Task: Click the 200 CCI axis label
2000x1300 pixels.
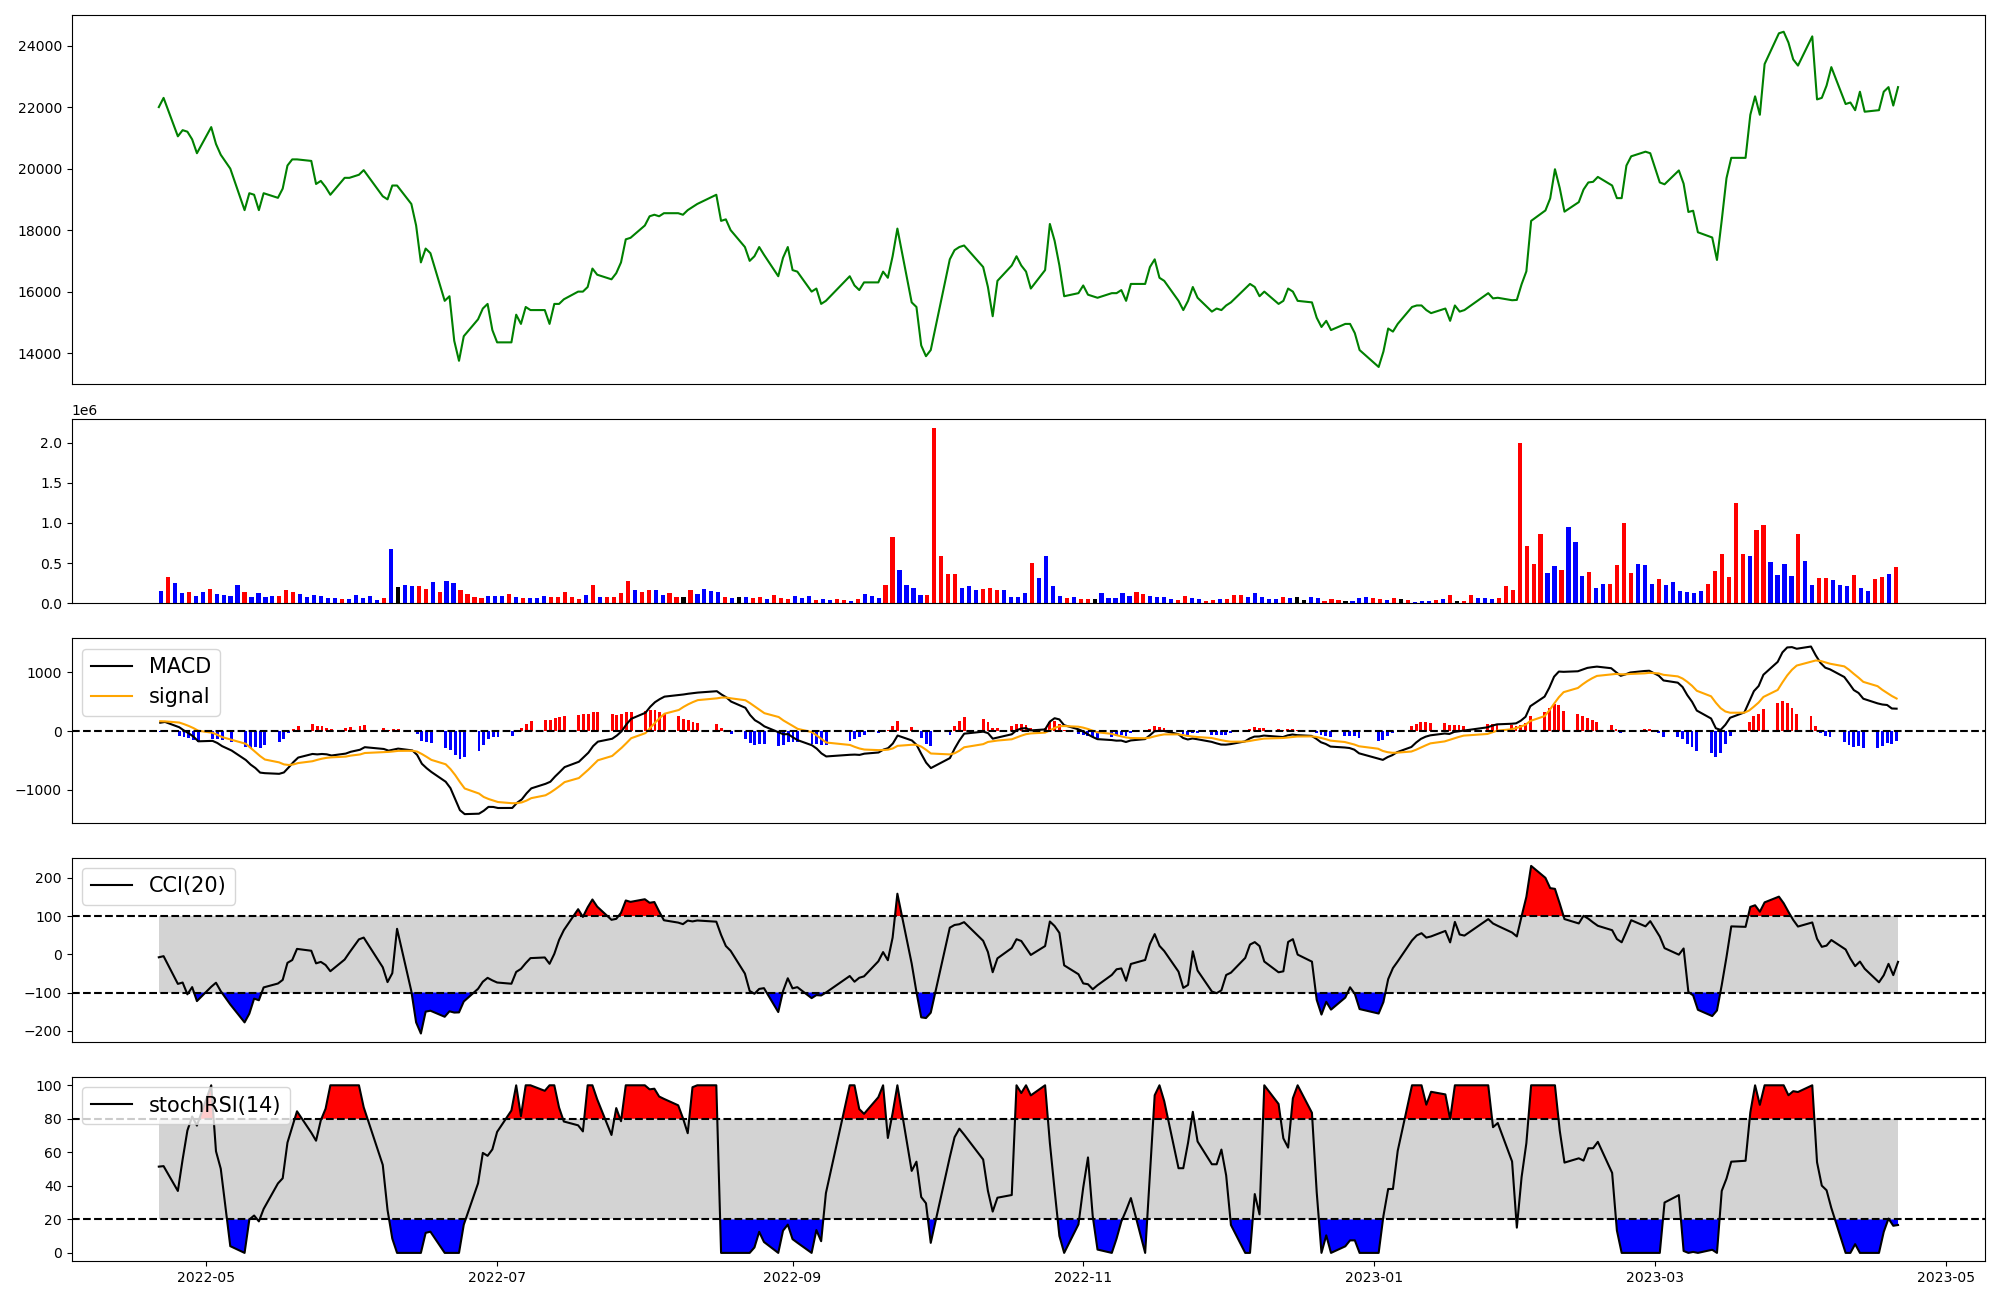Action: coord(49,878)
